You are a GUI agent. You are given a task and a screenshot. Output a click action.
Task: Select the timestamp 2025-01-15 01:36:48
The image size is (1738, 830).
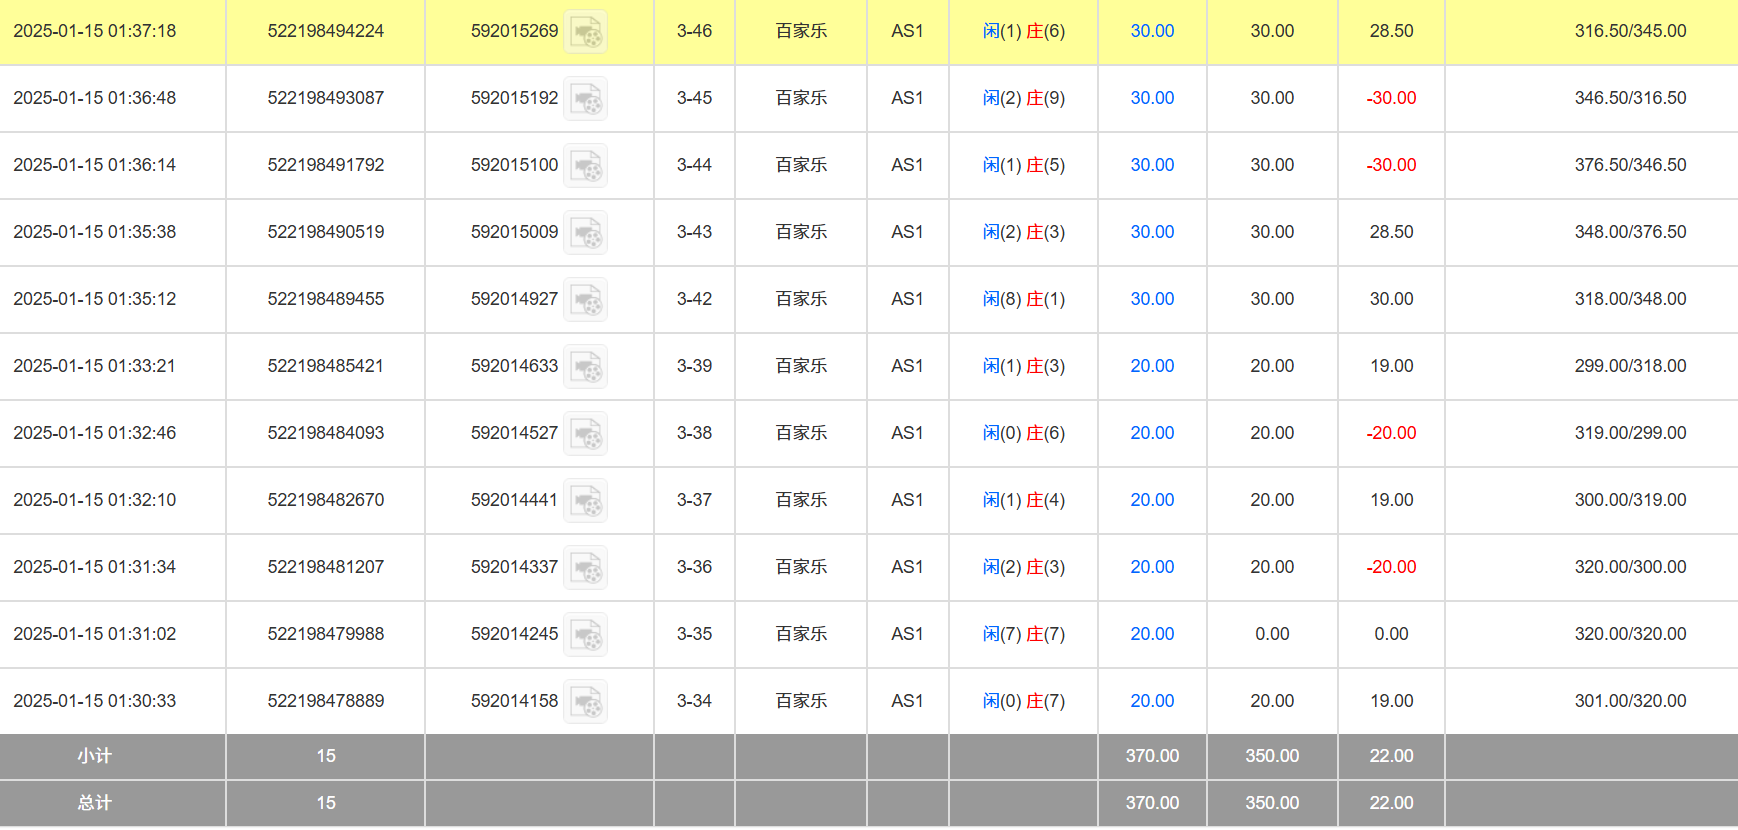(x=94, y=98)
